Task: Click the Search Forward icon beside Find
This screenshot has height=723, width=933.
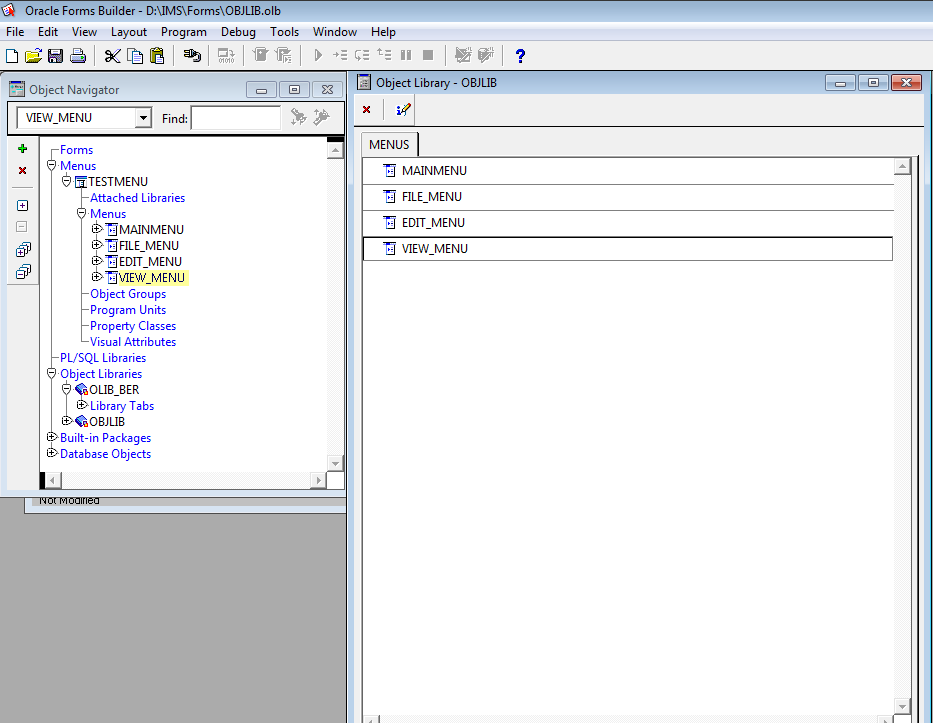Action: pyautogui.click(x=298, y=117)
